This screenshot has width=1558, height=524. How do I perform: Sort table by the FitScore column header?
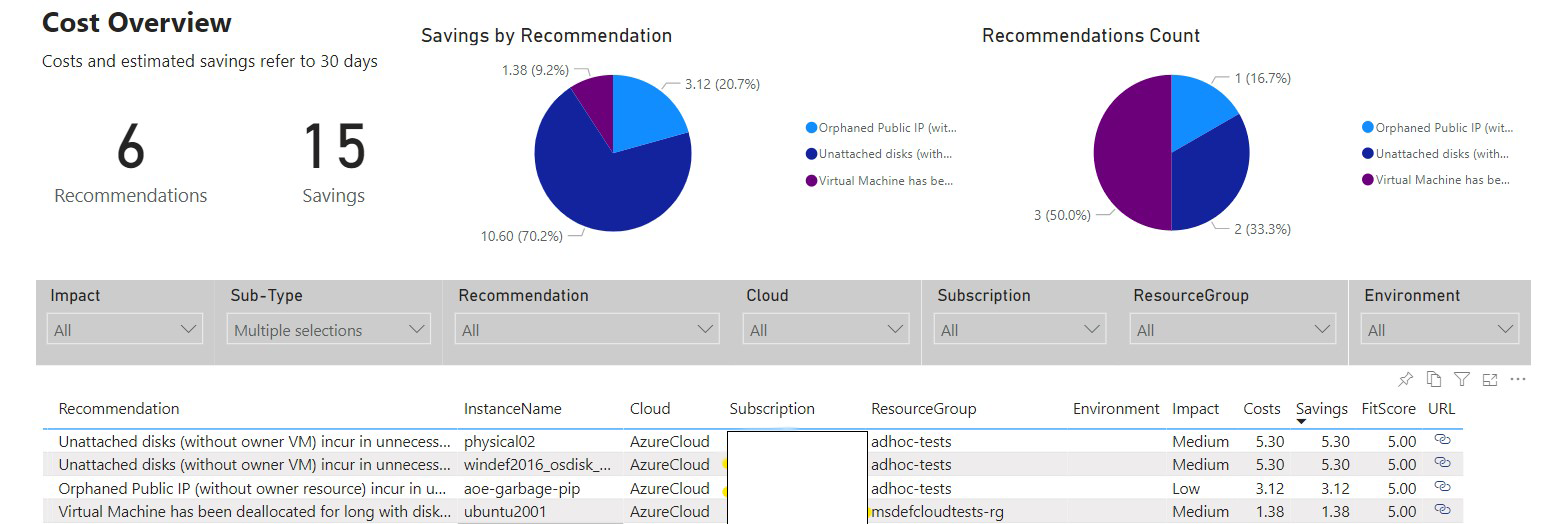coord(1388,409)
